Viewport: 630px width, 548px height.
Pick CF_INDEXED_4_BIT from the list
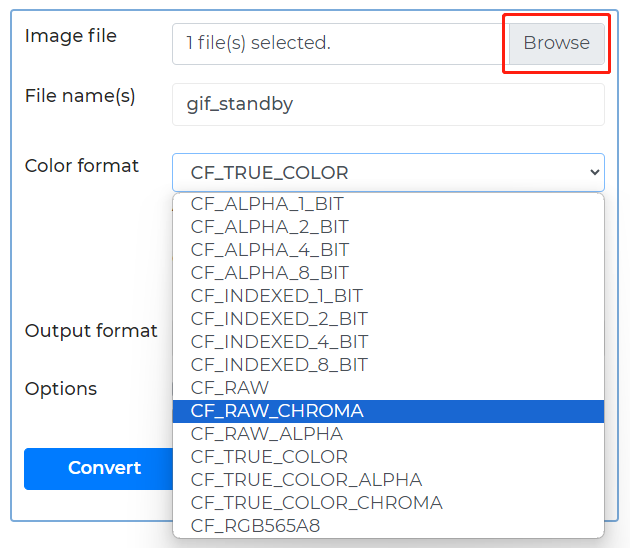coord(279,342)
